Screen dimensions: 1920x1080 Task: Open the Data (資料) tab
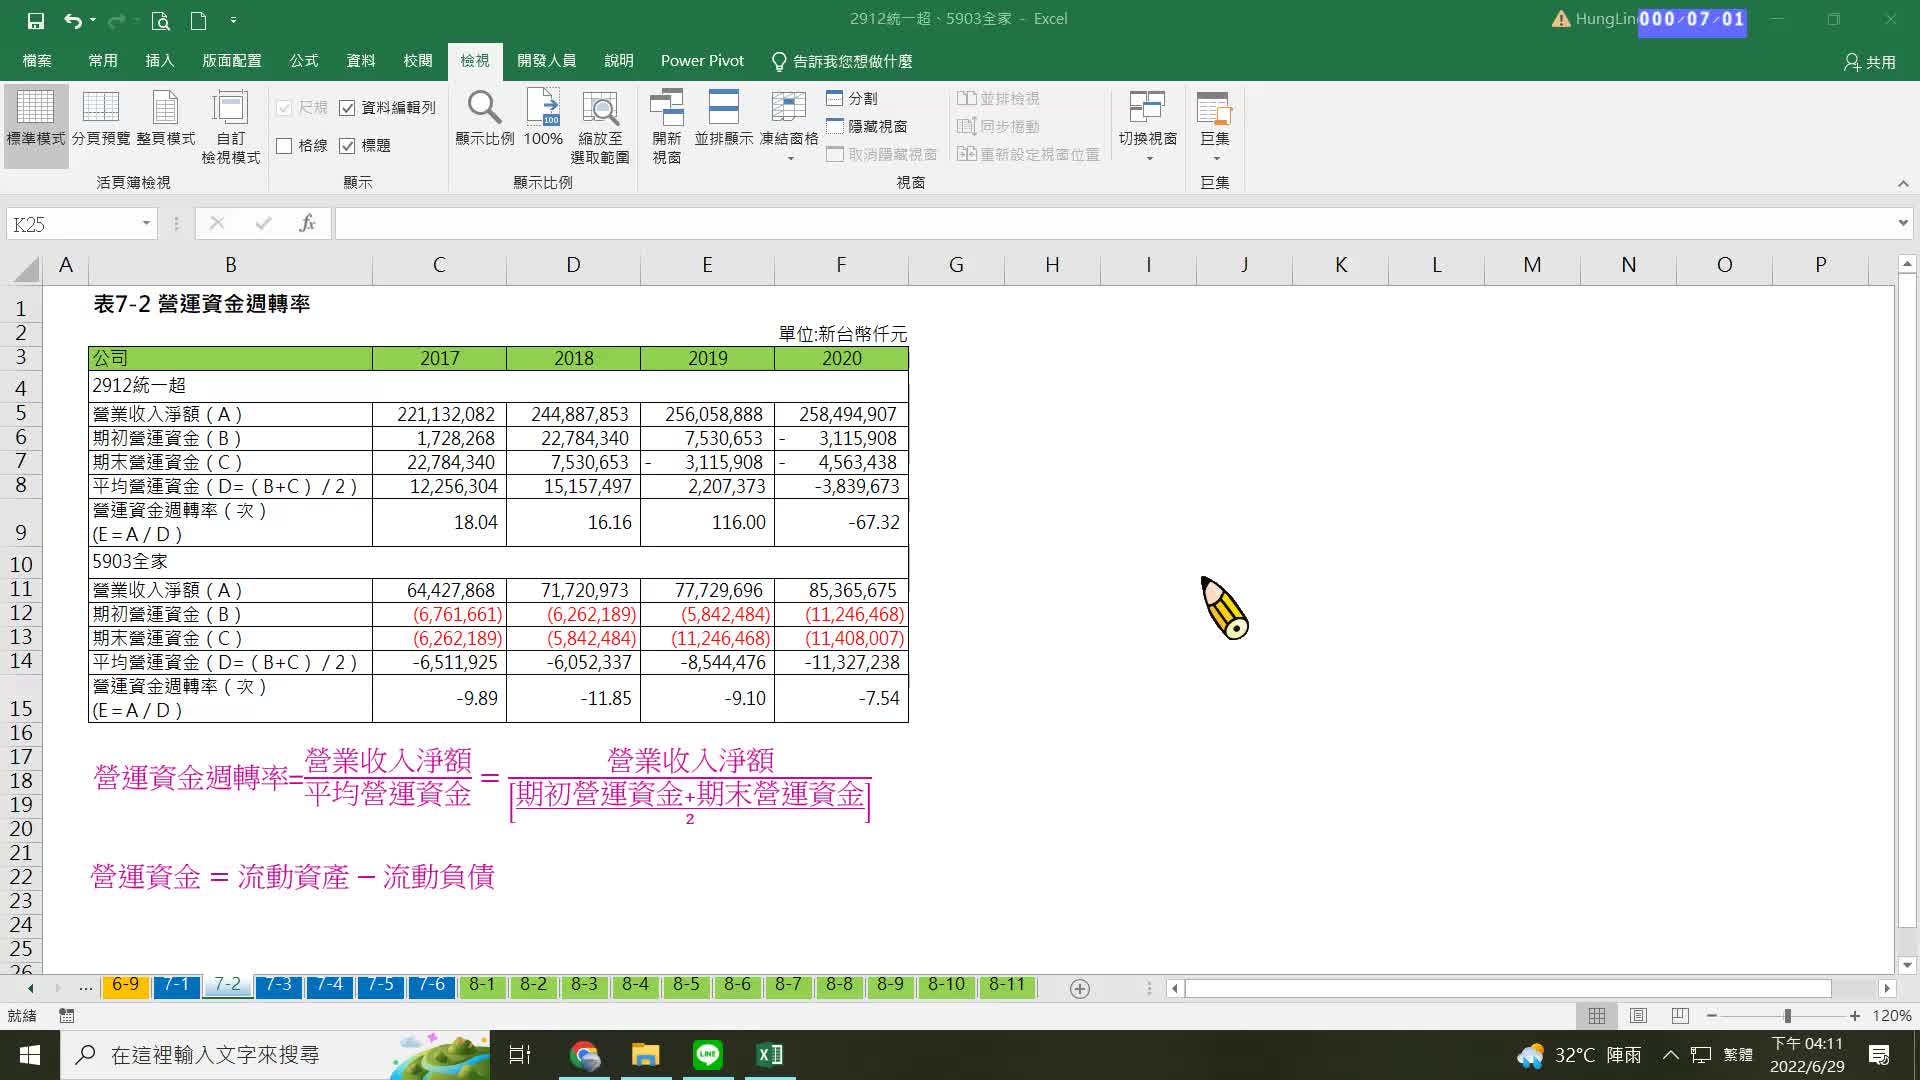tap(361, 61)
